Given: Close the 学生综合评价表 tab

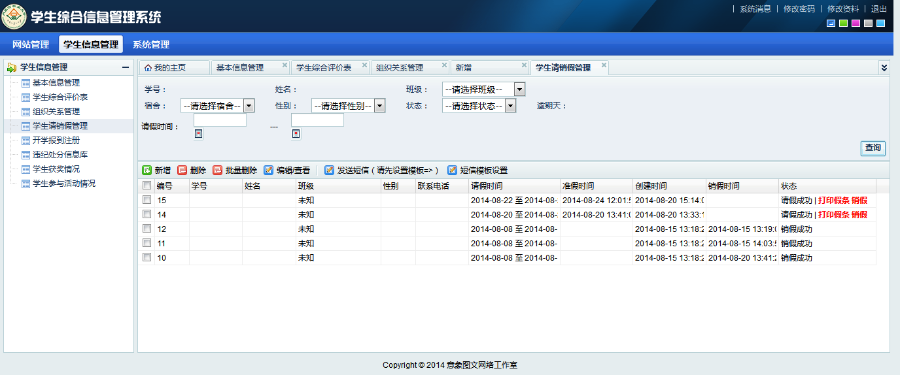Looking at the screenshot, I should pyautogui.click(x=364, y=65).
